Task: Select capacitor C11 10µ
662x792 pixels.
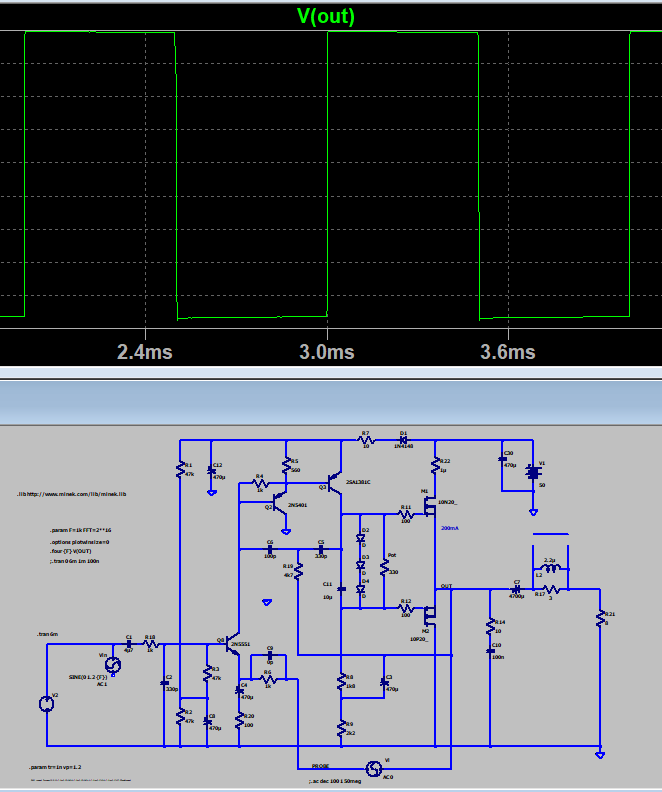Action: click(342, 589)
